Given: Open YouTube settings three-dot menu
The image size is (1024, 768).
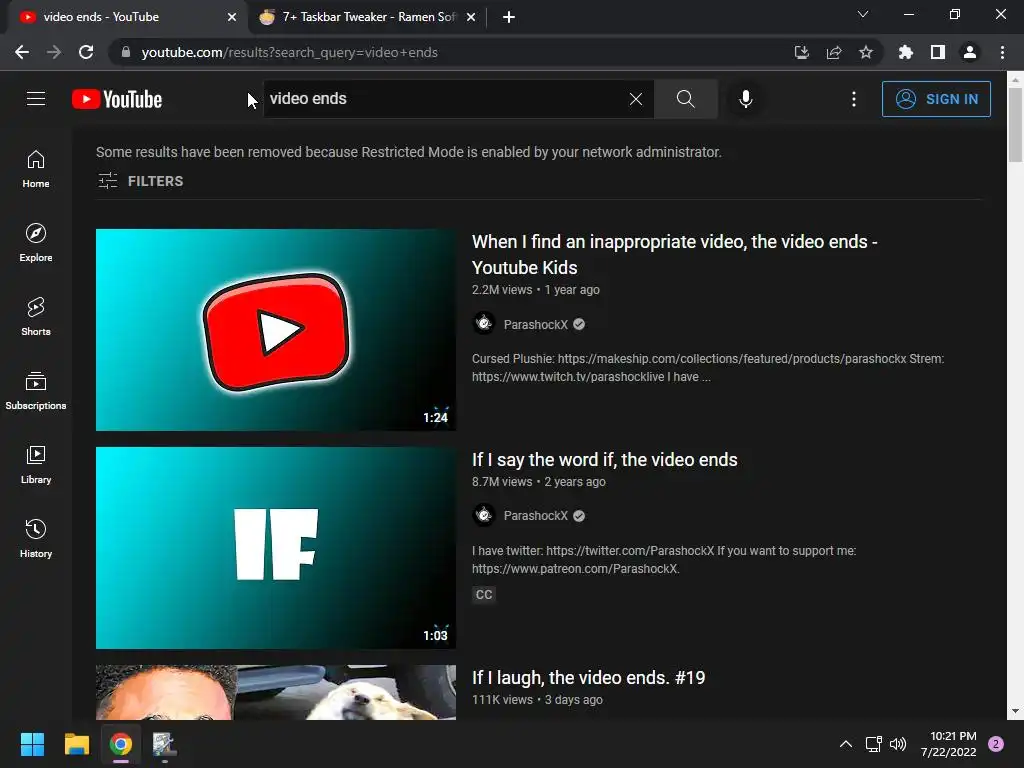Looking at the screenshot, I should [x=854, y=99].
